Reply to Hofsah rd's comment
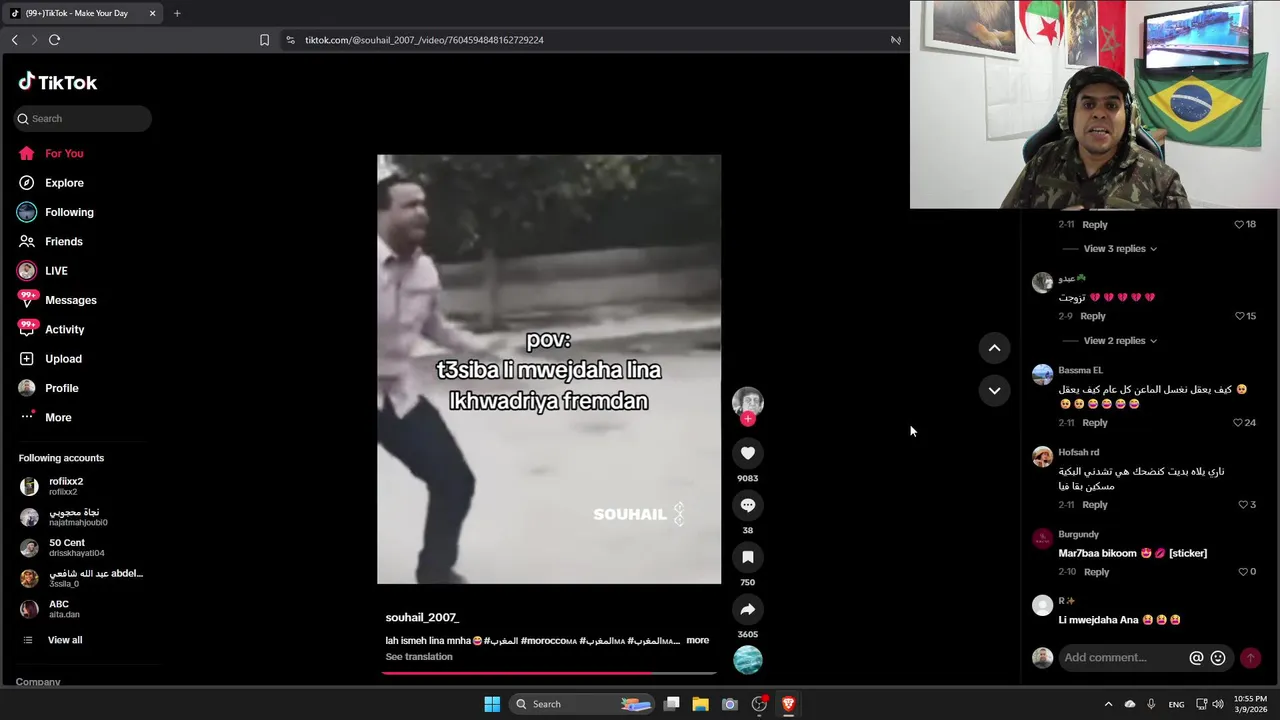Viewport: 1280px width, 720px height. click(1095, 505)
